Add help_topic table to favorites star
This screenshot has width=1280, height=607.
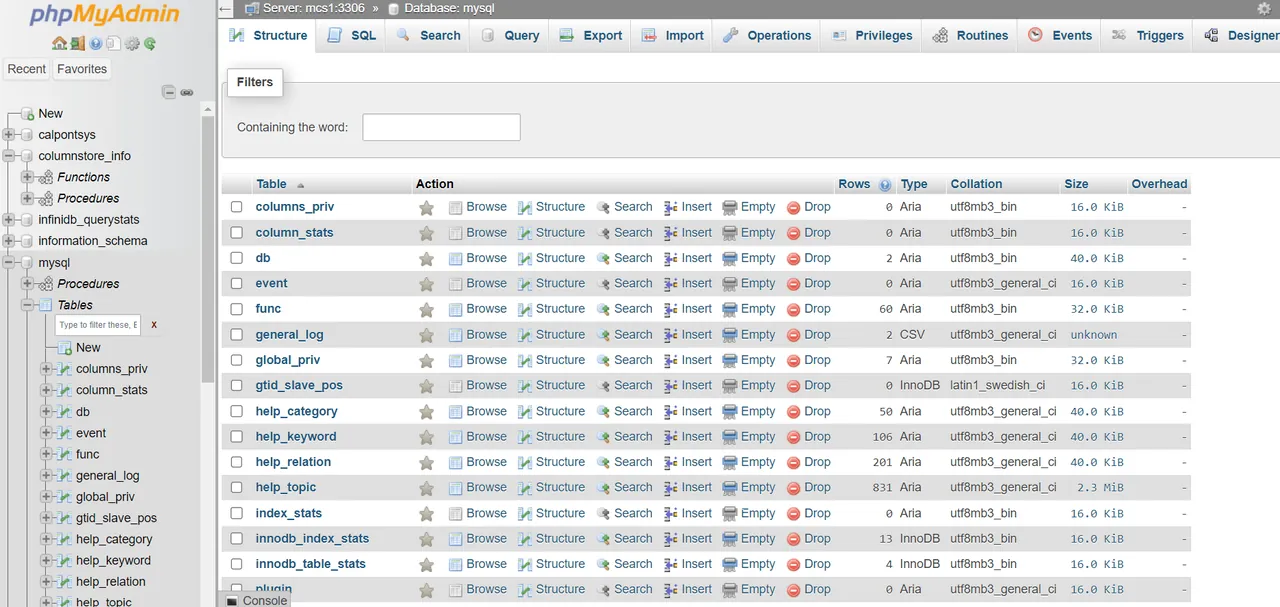click(426, 488)
